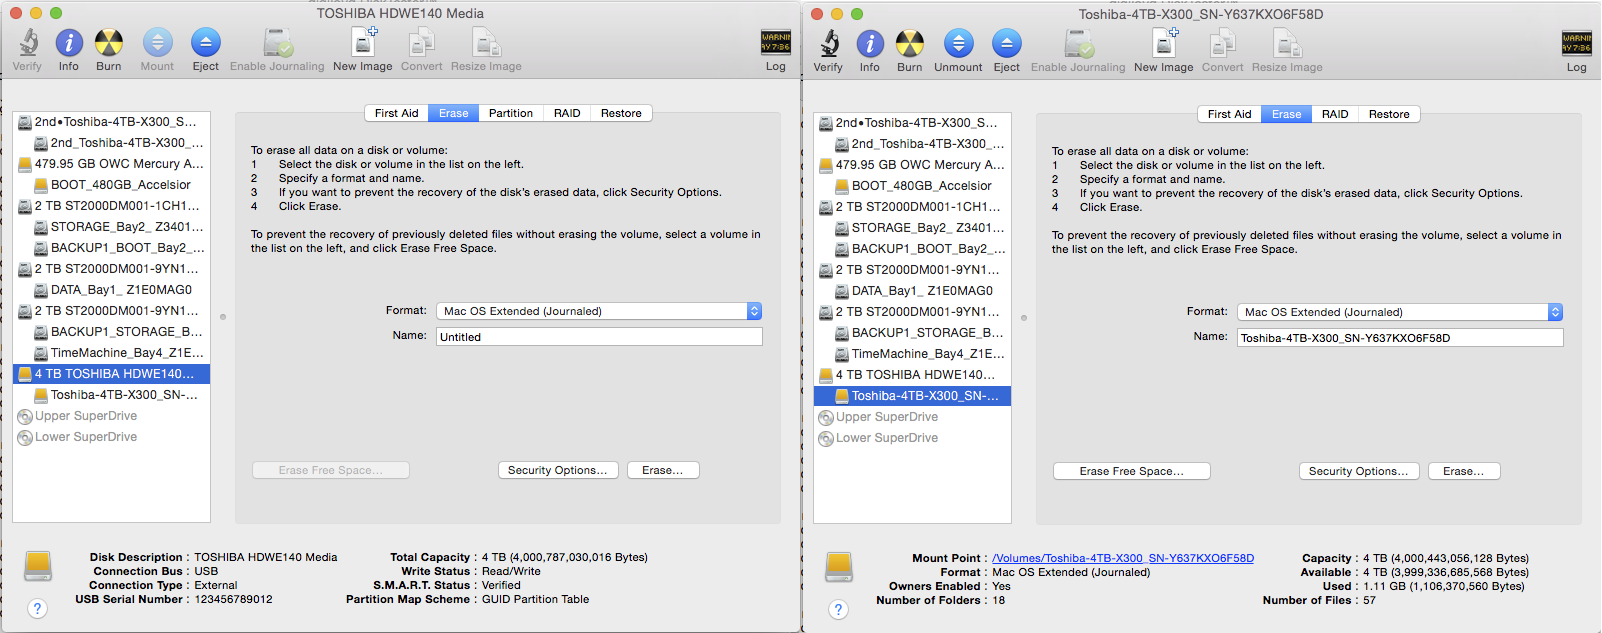Image resolution: width=1602 pixels, height=633 pixels.
Task: Switch to Partition tab in left window
Action: (511, 113)
